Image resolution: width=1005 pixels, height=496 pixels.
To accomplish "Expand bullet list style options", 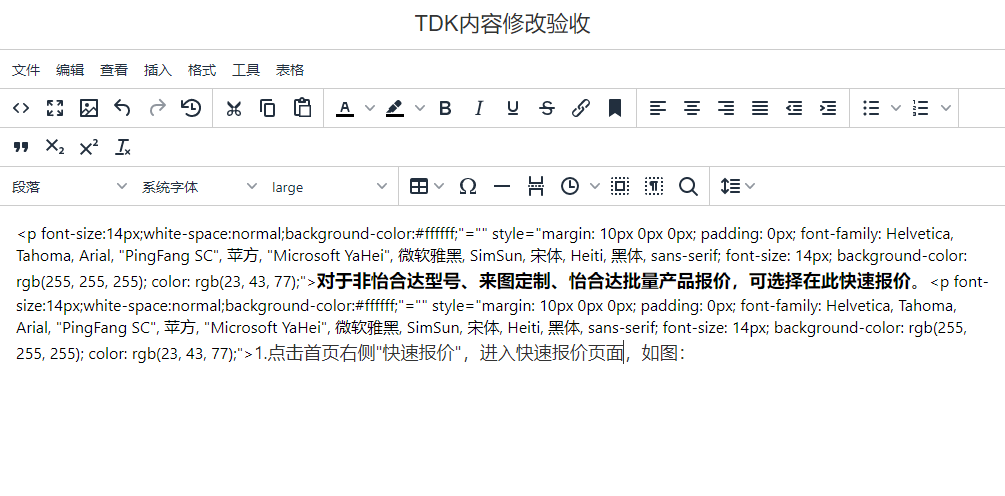I will 896,108.
